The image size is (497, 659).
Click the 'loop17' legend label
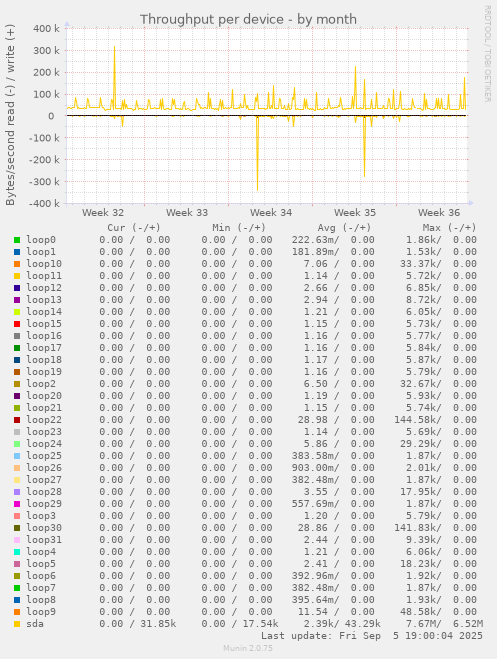click(x=44, y=348)
